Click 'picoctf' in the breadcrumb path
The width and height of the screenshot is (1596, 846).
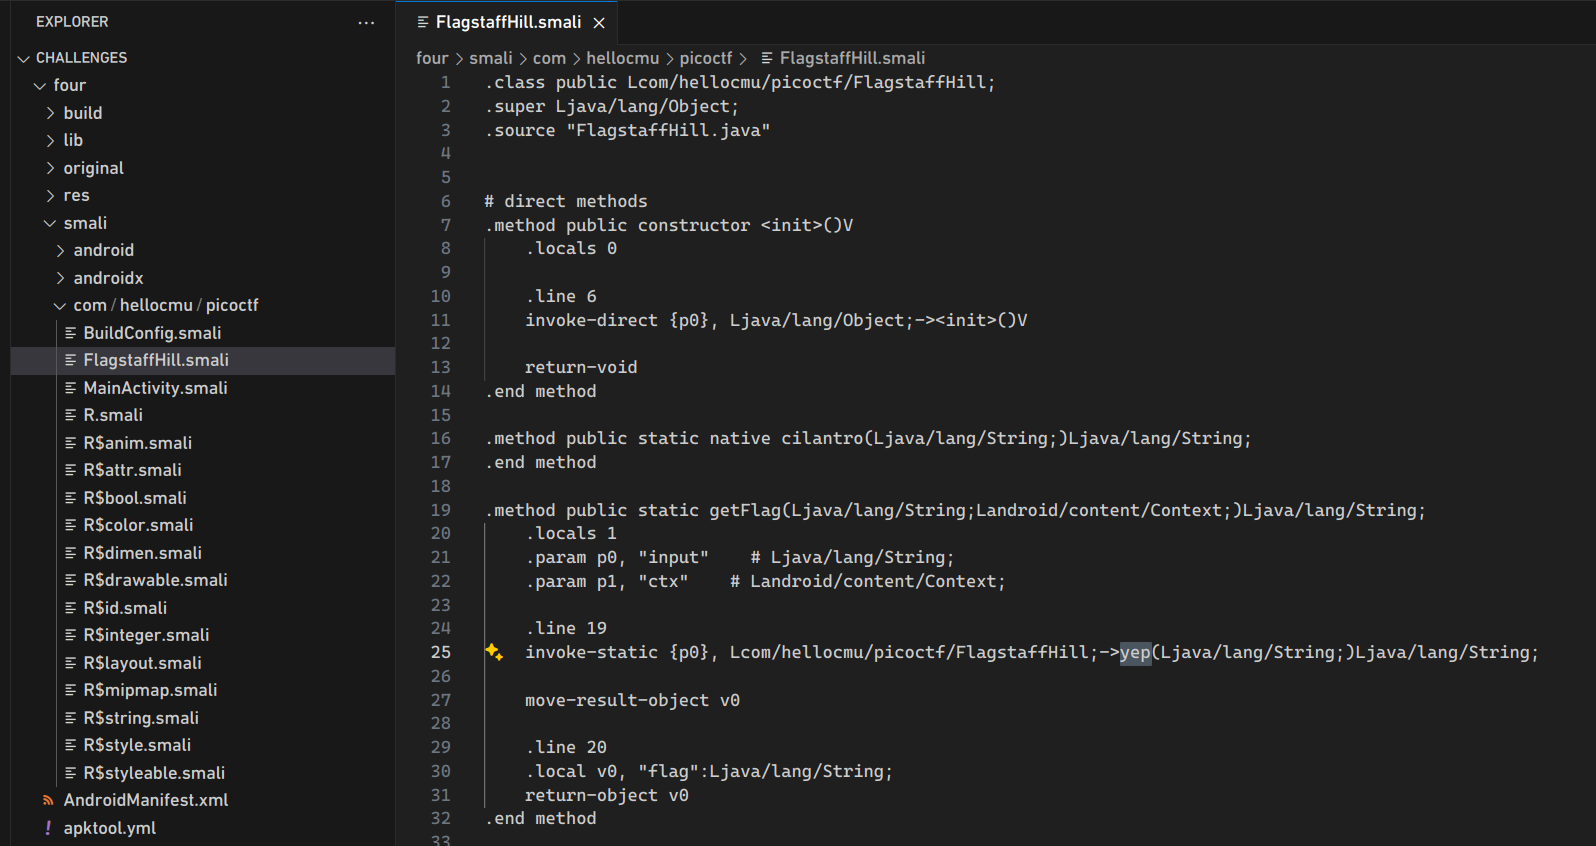[706, 58]
